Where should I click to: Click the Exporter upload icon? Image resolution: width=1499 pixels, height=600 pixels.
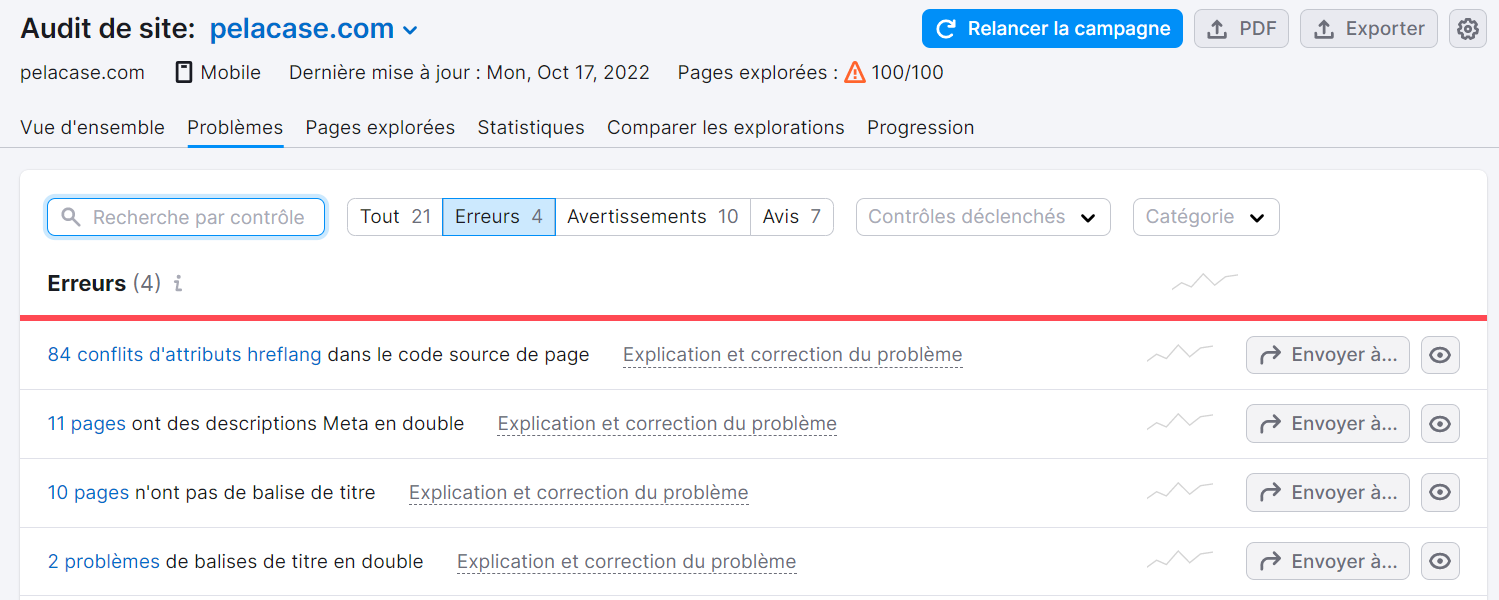point(1324,28)
